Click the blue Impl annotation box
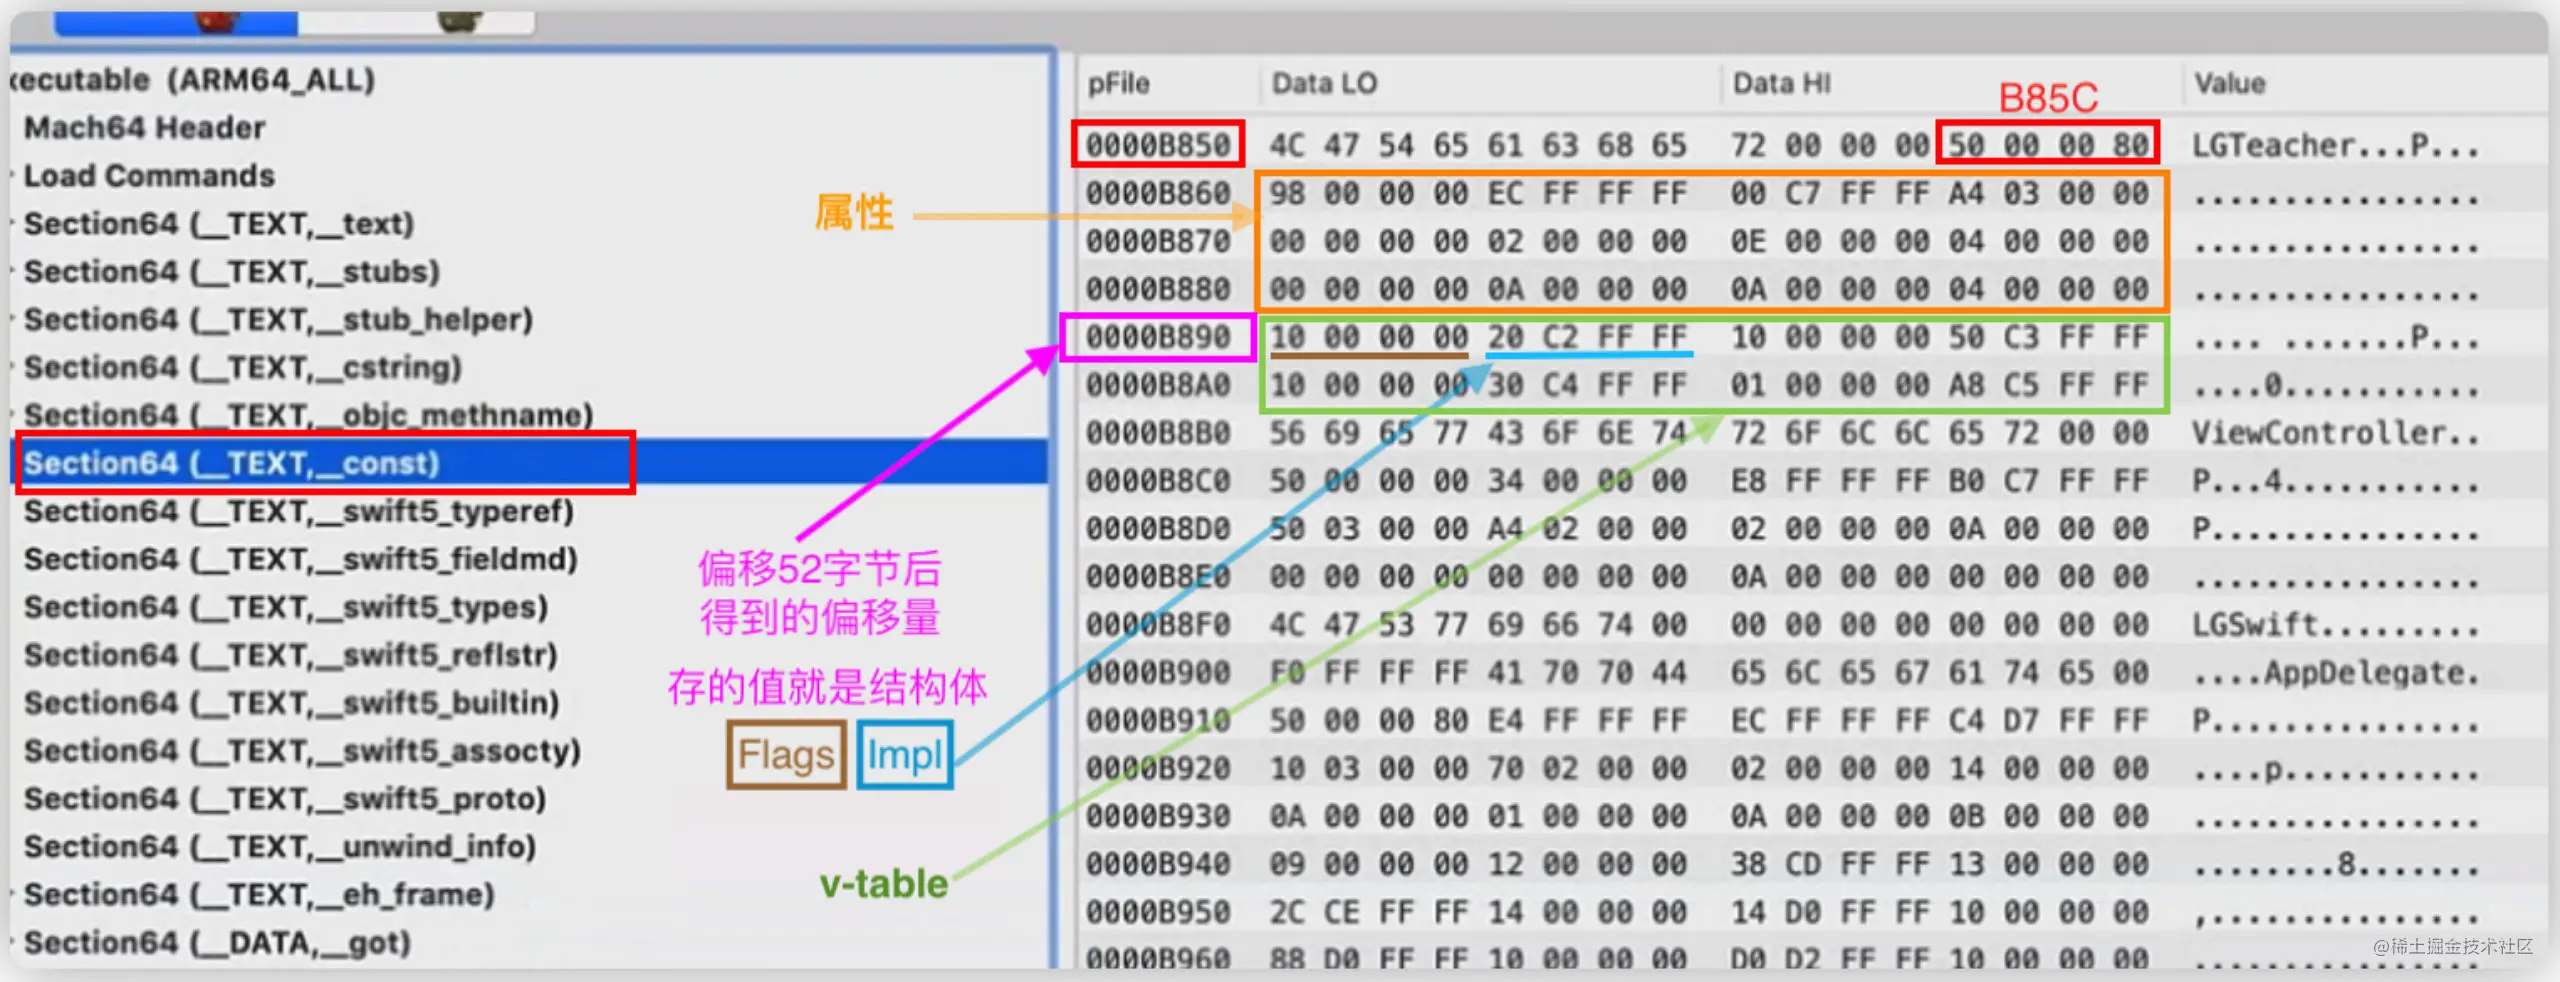 point(904,755)
